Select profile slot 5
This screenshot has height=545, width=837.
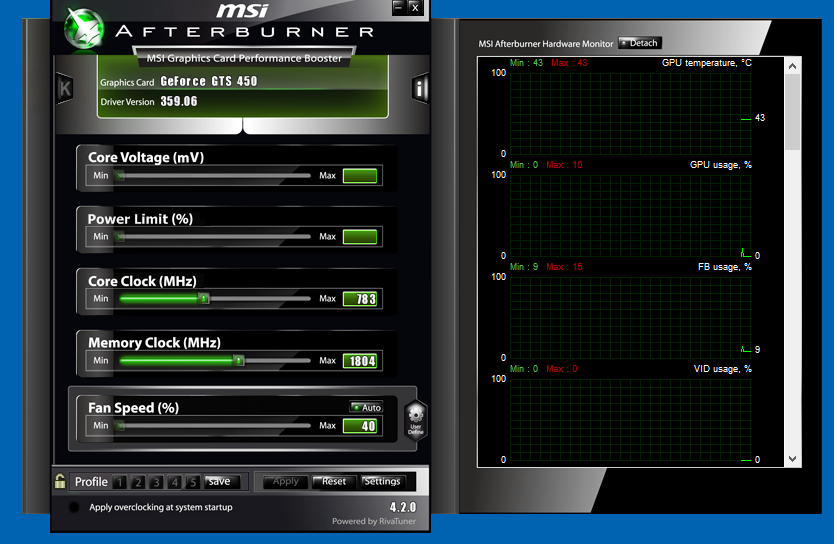pos(193,482)
